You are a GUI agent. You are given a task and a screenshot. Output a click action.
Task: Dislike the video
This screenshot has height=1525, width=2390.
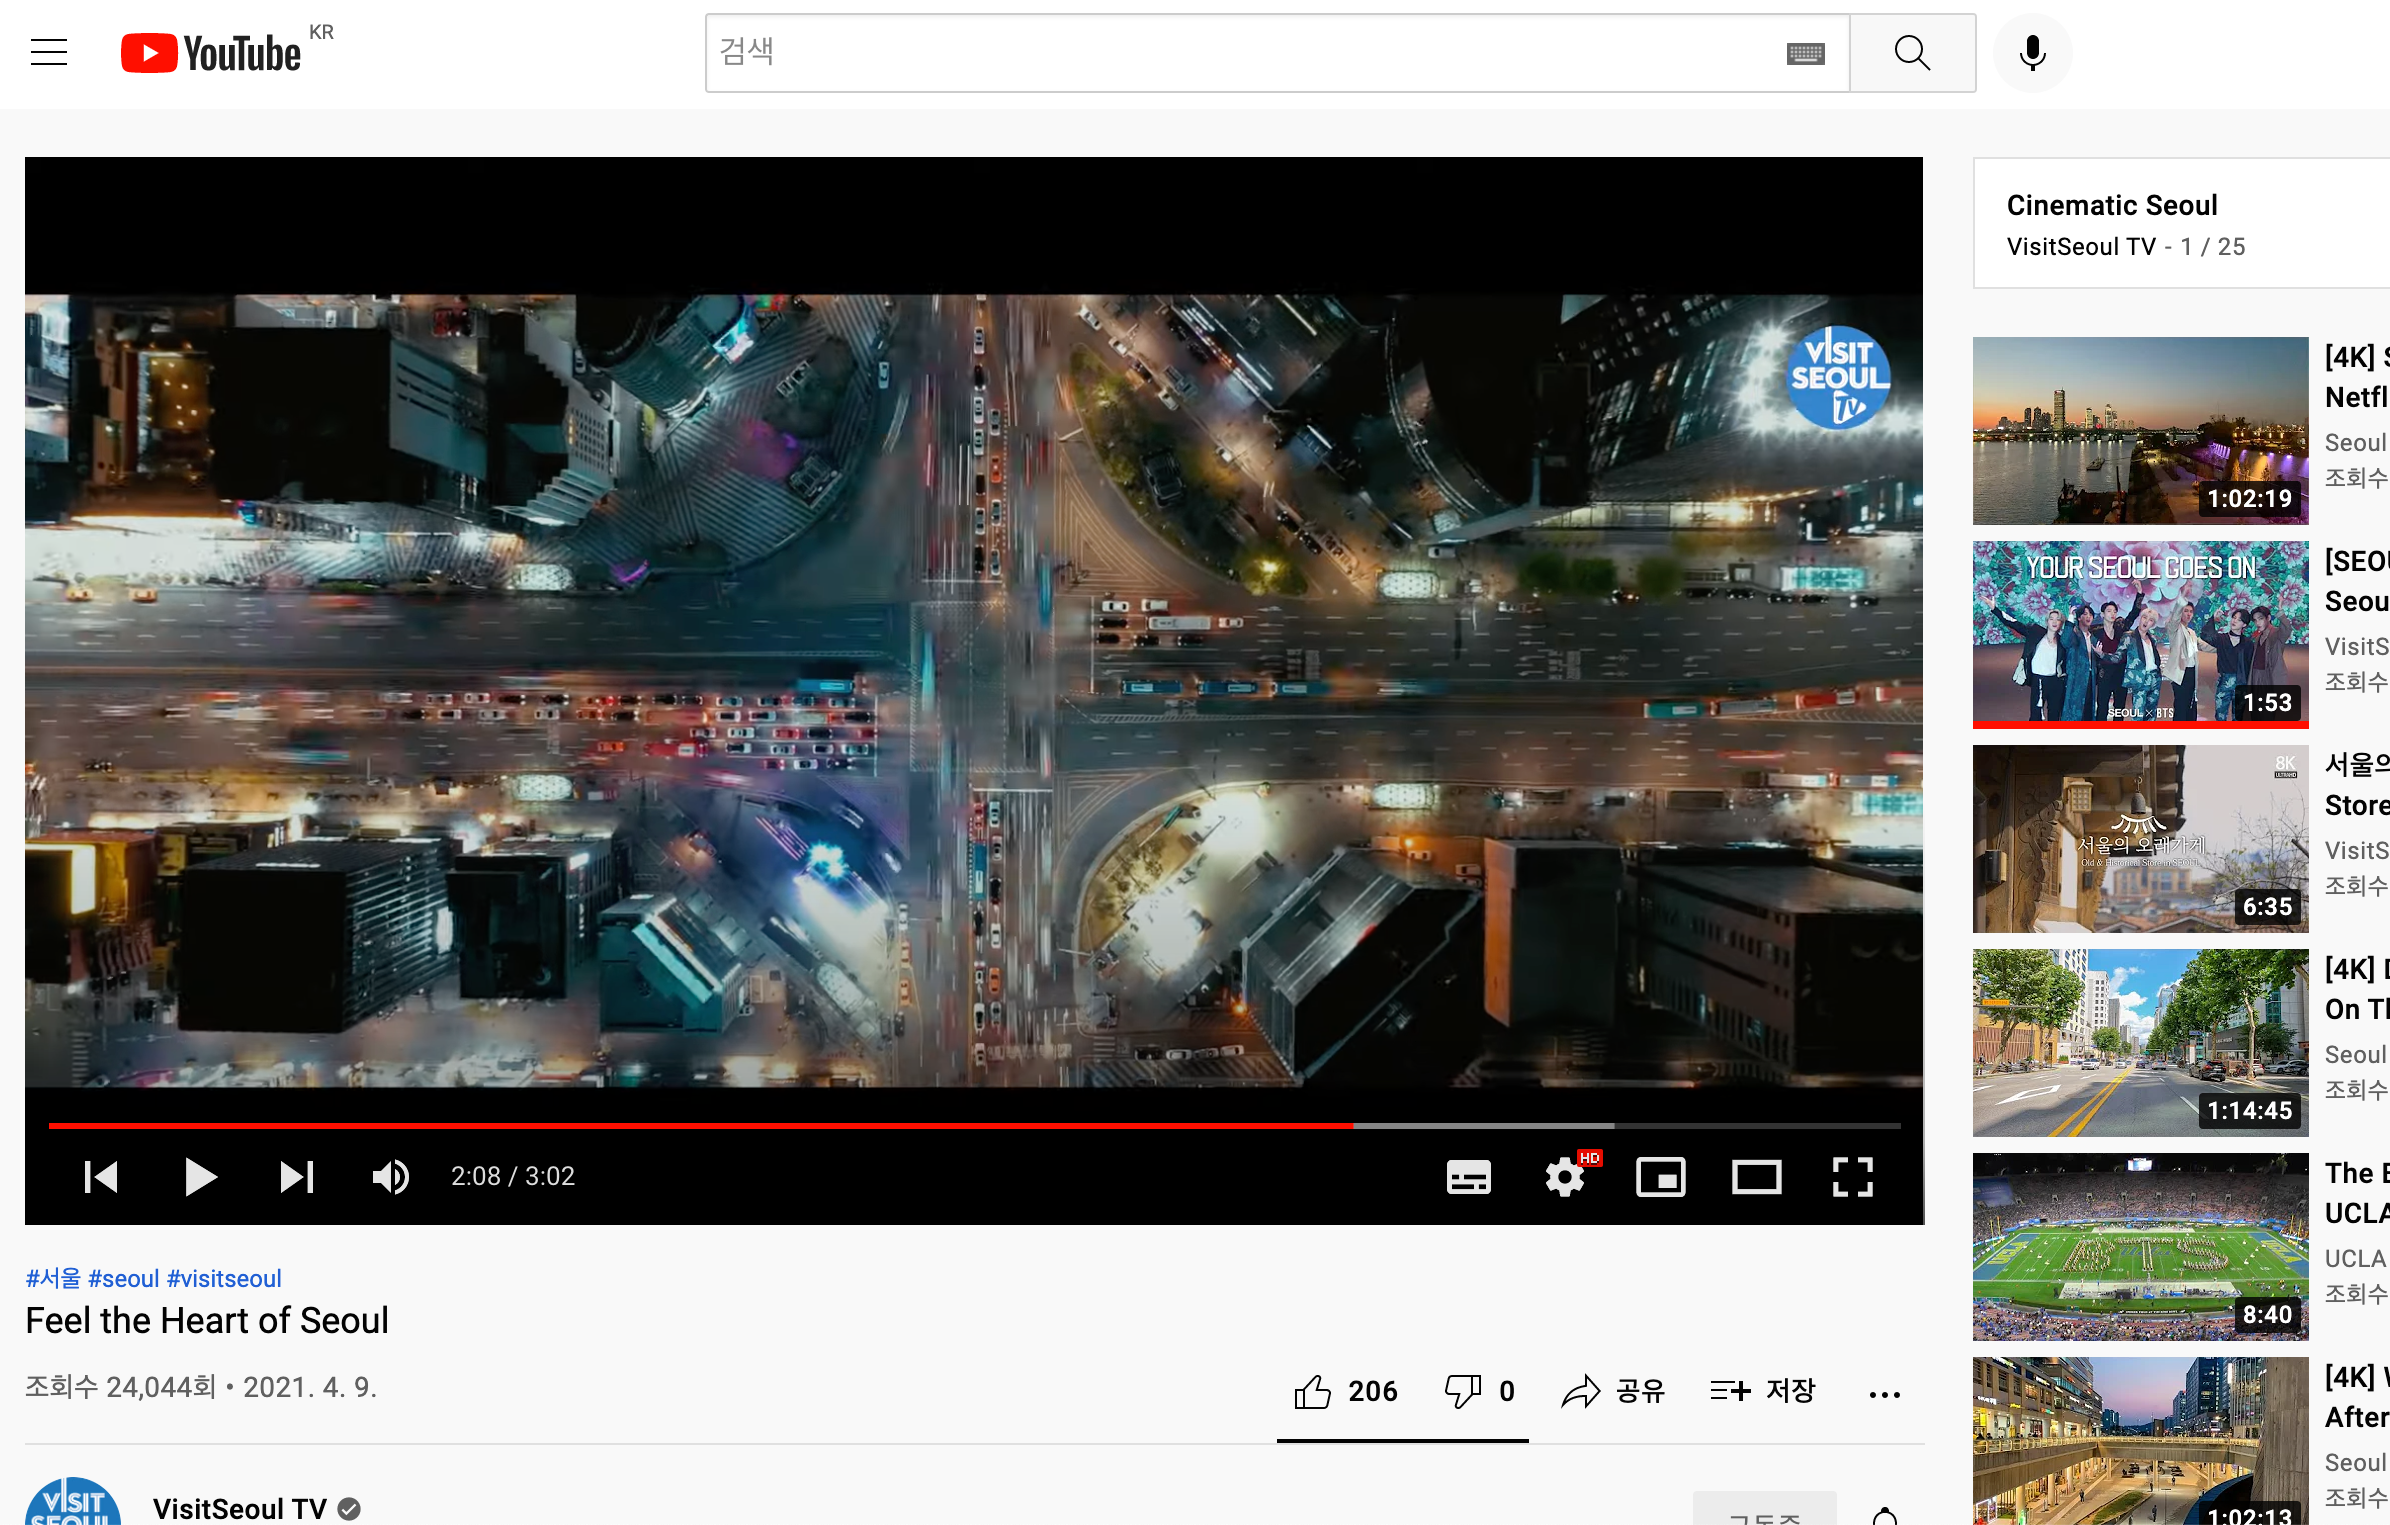tap(1480, 1392)
